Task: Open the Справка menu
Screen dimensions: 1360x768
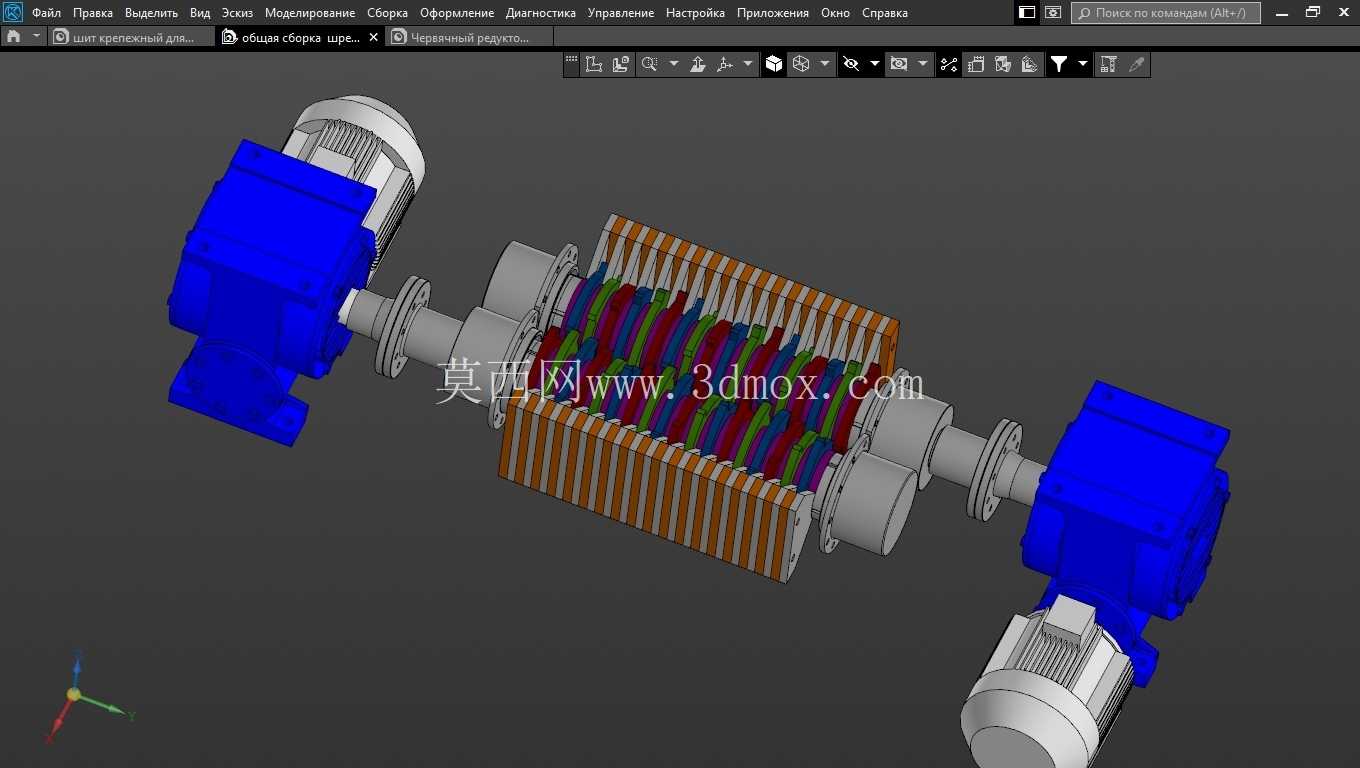Action: click(x=885, y=13)
